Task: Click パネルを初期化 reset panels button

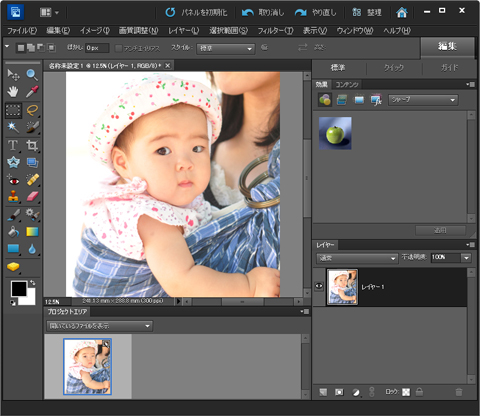Action: coord(196,13)
